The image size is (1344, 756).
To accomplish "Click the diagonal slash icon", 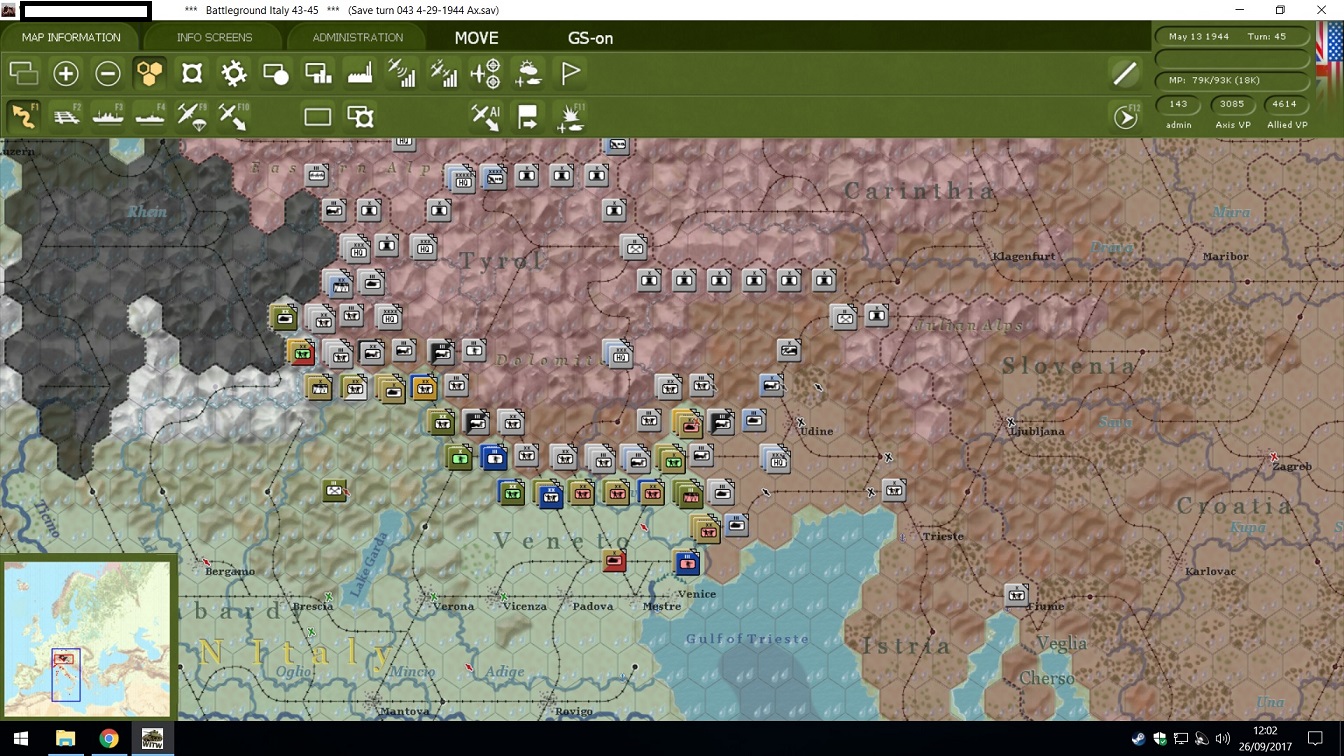I will [x=1125, y=73].
